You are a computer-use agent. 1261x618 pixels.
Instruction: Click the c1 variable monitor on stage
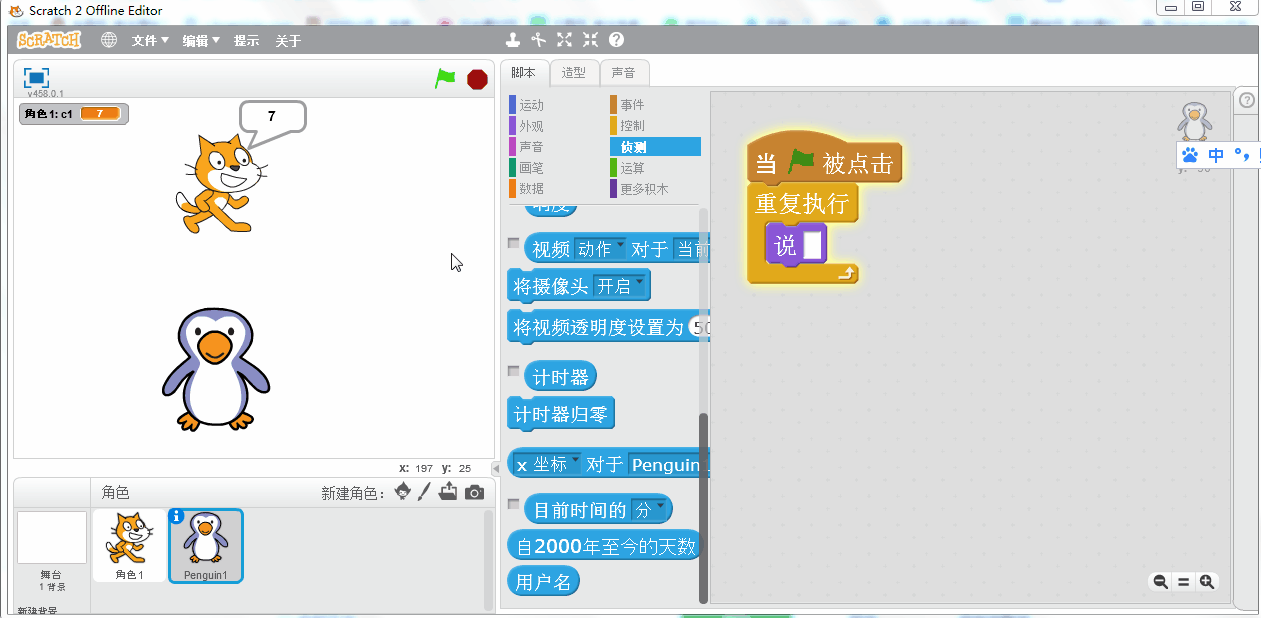coord(74,114)
